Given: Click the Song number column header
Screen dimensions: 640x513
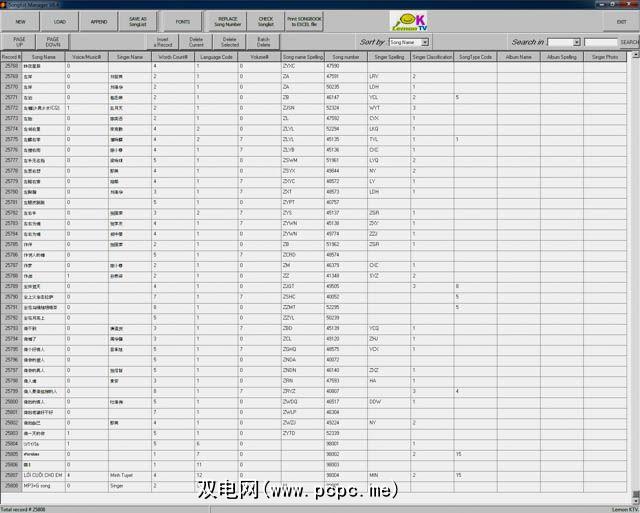Looking at the screenshot, I should coord(346,57).
